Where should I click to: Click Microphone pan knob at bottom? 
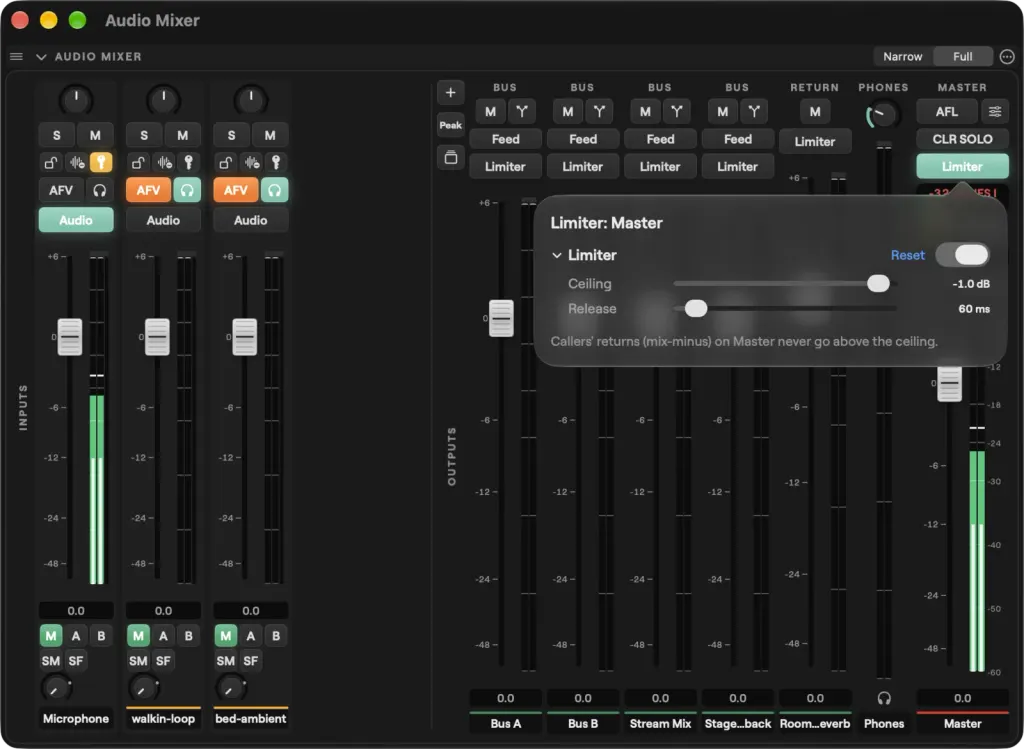tap(55, 688)
